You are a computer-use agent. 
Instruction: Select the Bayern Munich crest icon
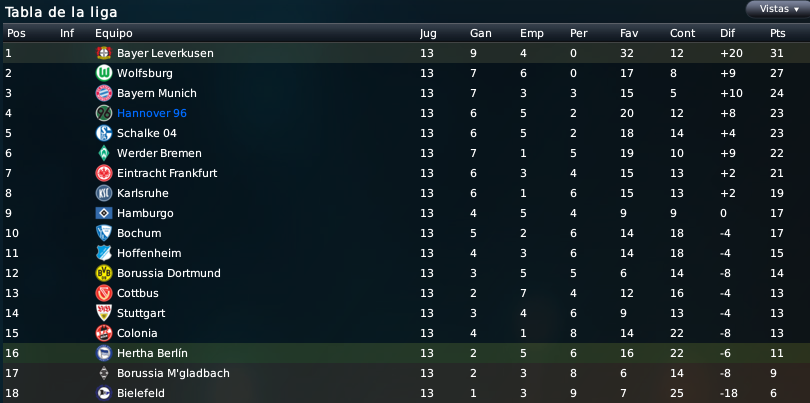[x=104, y=93]
